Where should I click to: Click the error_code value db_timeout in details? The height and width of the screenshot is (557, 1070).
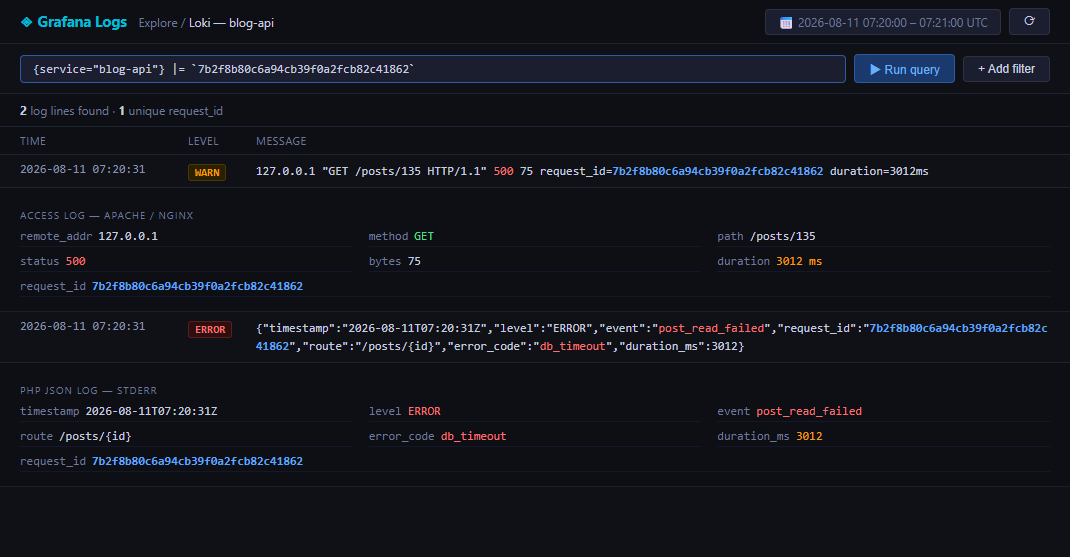point(474,436)
